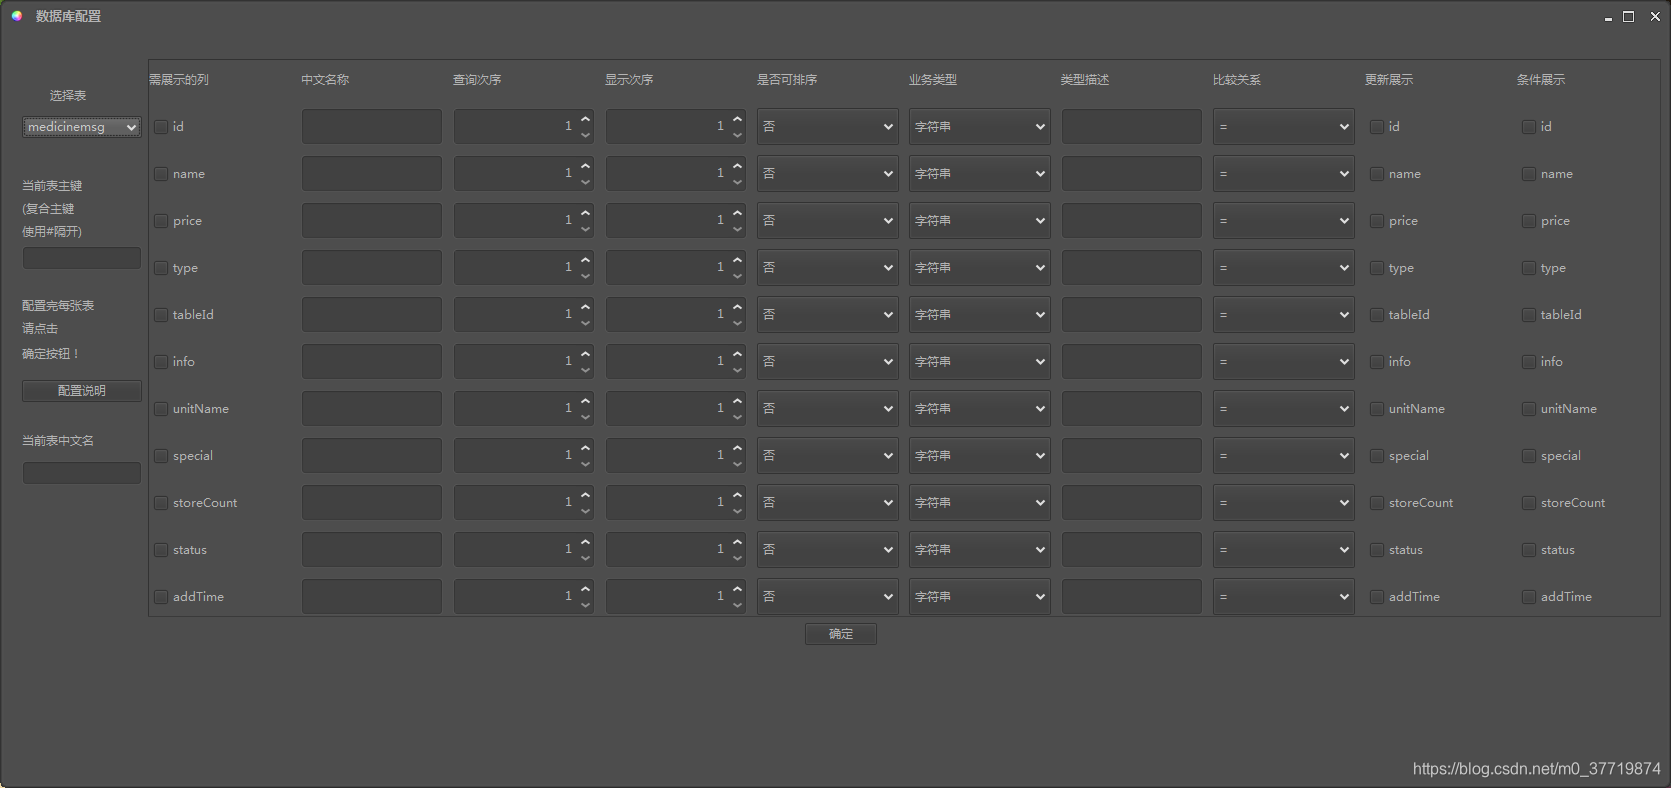Tick the name checkbox in 需展示的列
Screen dimensions: 1671x788
161,174
